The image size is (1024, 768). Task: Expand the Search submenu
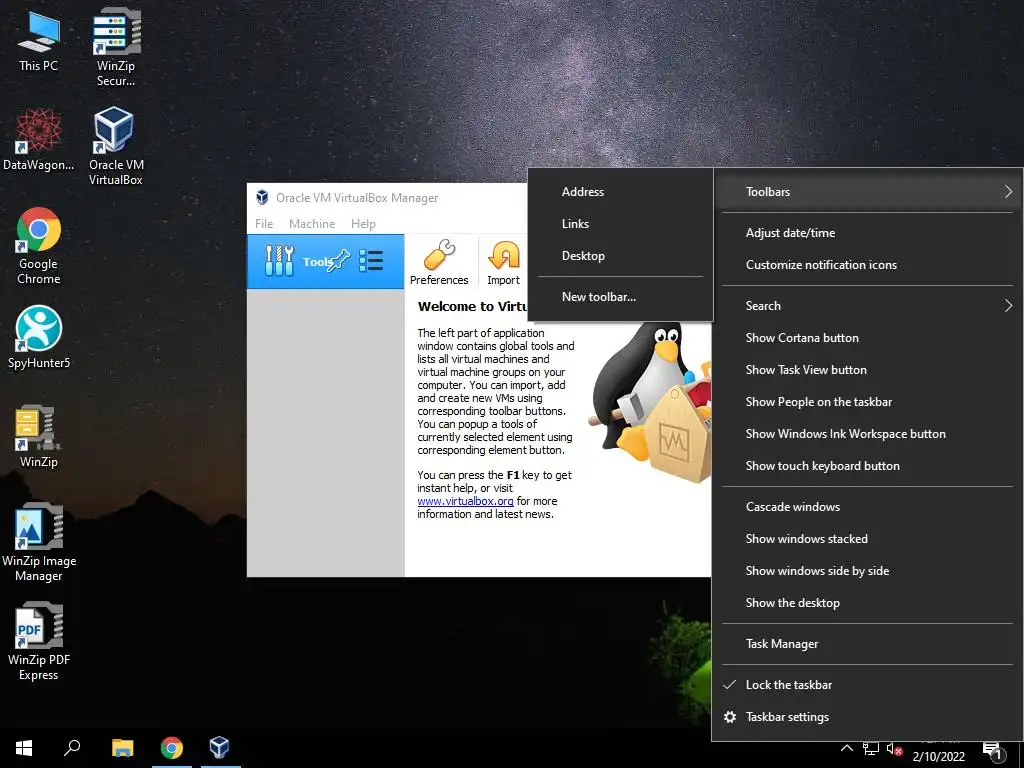867,306
